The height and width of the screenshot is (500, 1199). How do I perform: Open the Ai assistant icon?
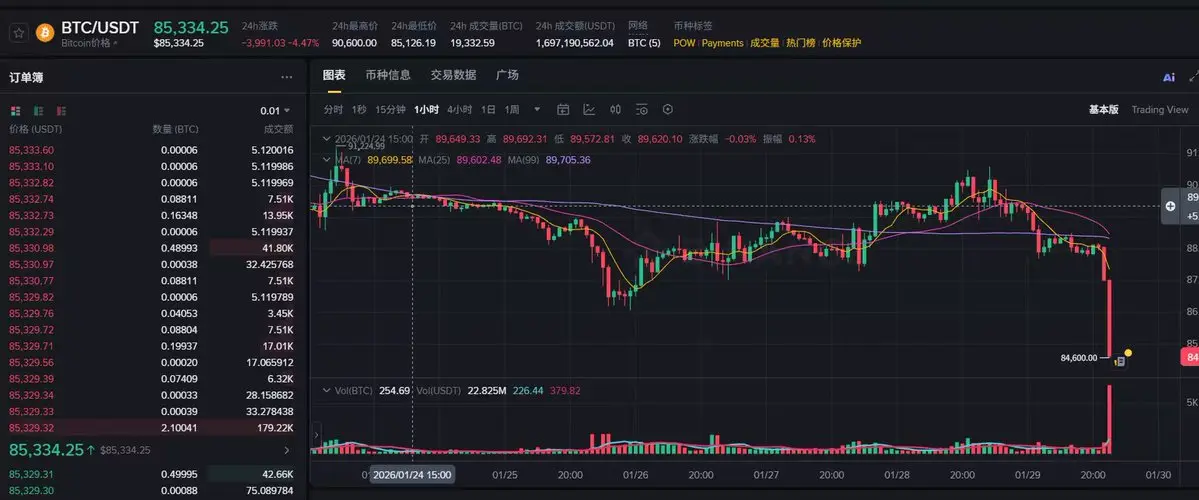point(1168,77)
